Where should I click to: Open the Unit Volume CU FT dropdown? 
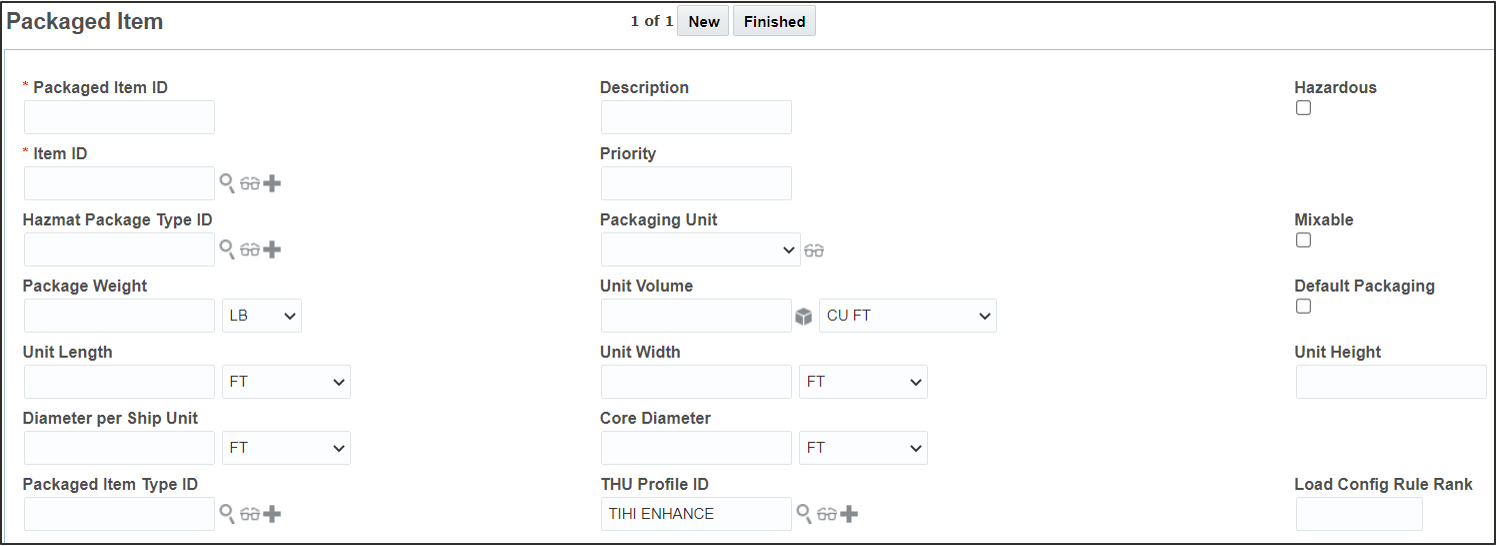coord(907,316)
